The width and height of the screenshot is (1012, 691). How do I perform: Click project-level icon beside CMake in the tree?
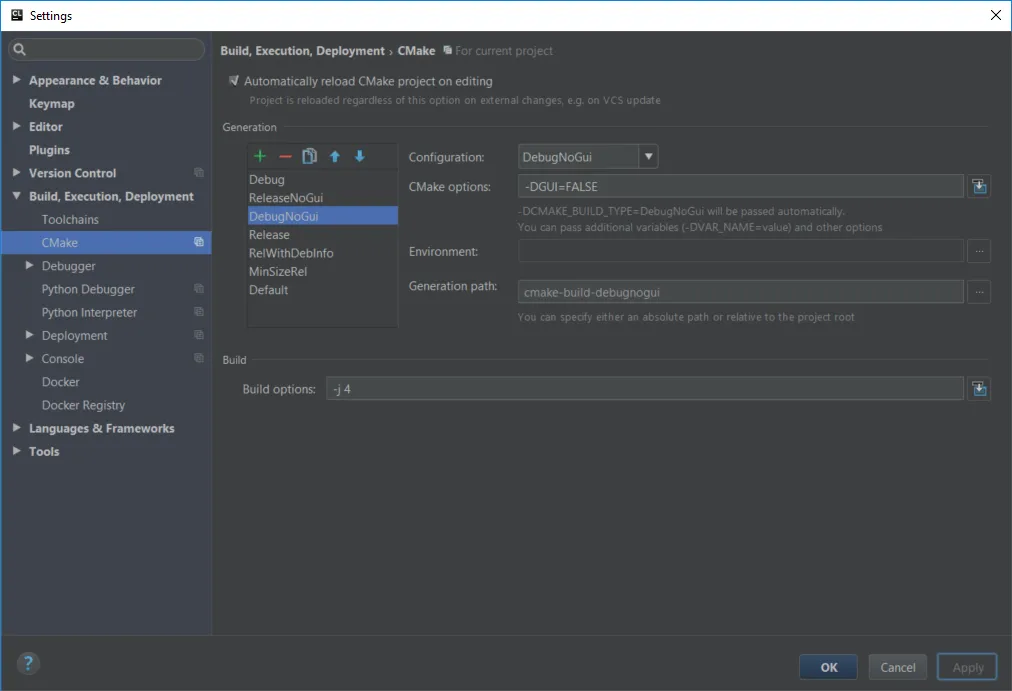pos(199,242)
